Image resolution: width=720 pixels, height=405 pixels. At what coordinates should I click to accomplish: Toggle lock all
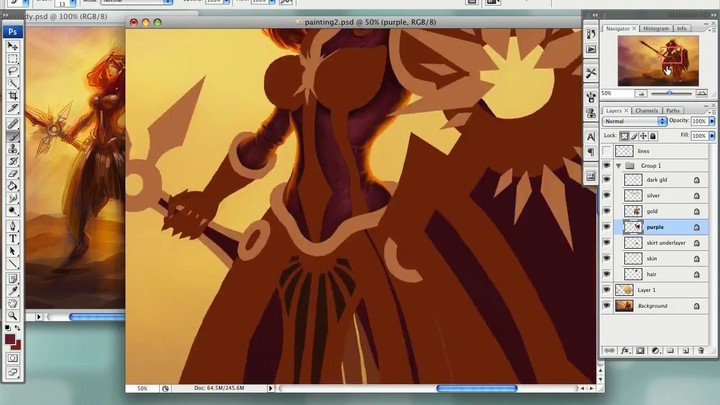[652, 136]
